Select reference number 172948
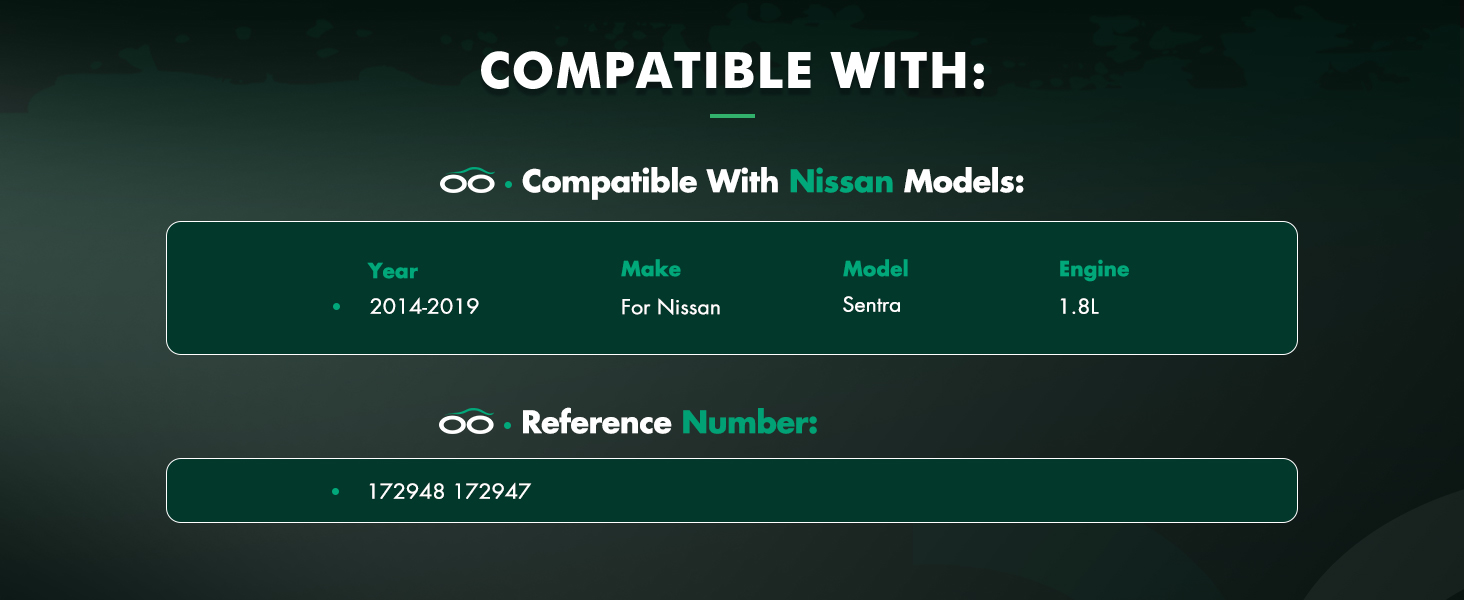The height and width of the screenshot is (600, 1464). point(406,491)
